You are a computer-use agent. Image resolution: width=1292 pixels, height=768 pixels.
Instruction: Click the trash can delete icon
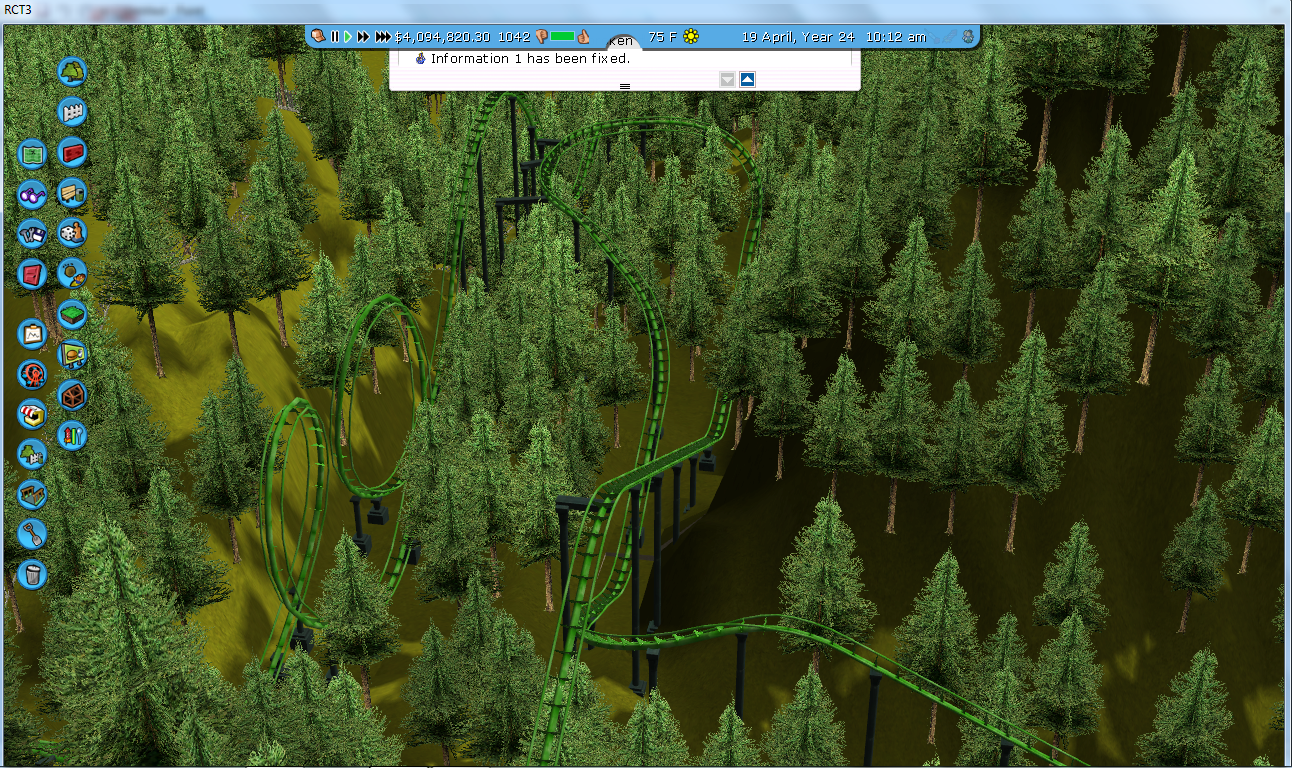pos(32,574)
